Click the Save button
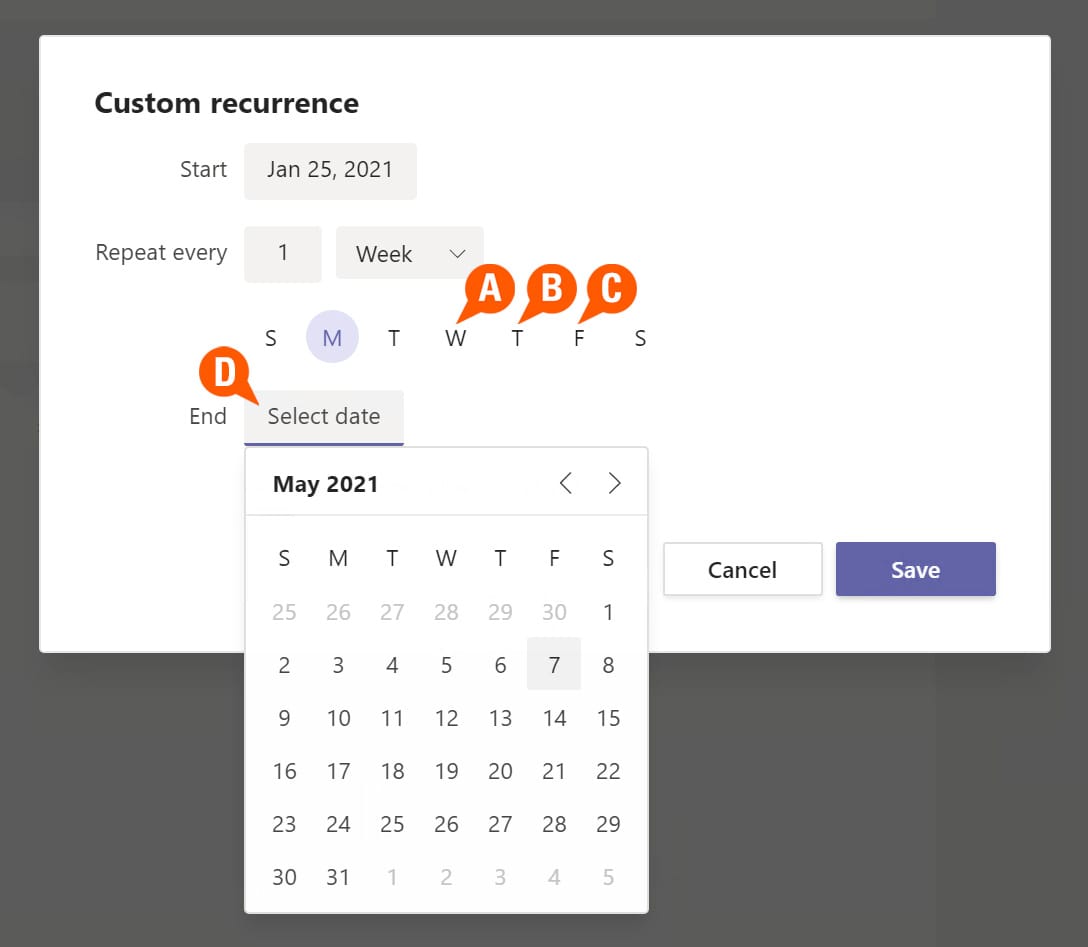This screenshot has width=1088, height=947. pos(915,569)
